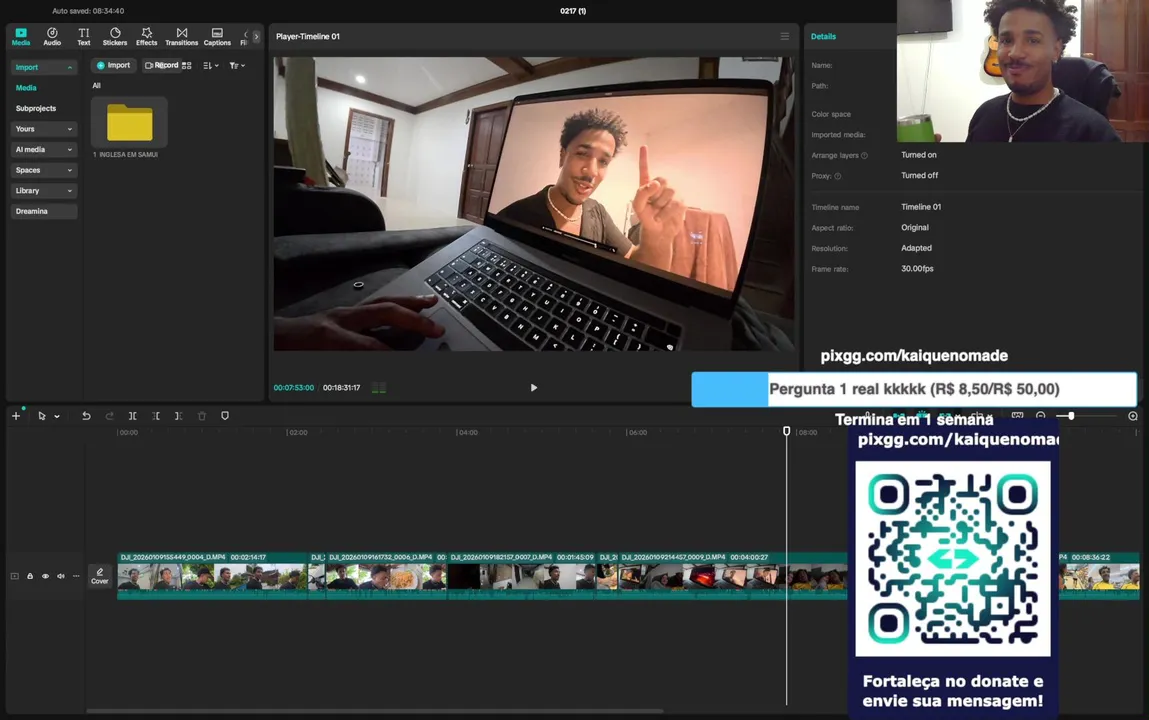Switch to the Transitions tab
Image resolution: width=1149 pixels, height=720 pixels.
coord(182,37)
